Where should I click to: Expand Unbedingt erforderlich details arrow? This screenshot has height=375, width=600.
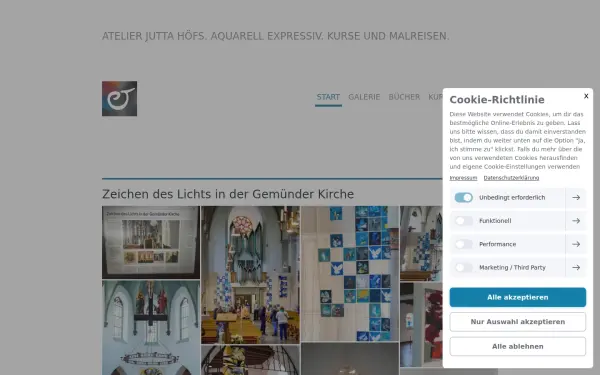[576, 197]
